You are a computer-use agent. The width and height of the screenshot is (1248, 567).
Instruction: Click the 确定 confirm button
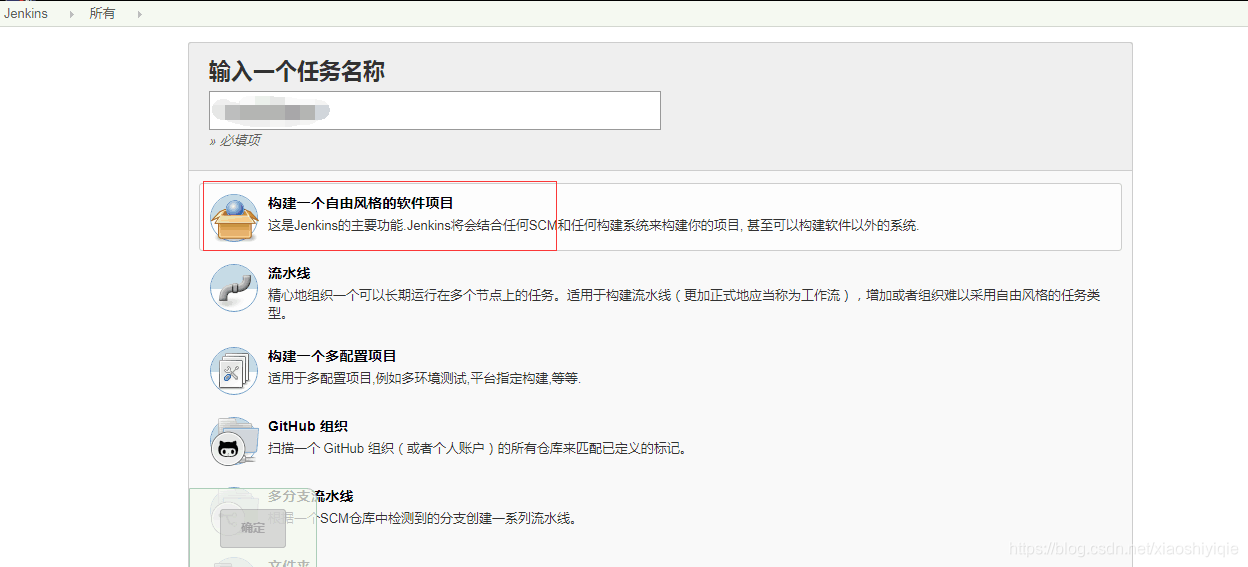[x=253, y=528]
